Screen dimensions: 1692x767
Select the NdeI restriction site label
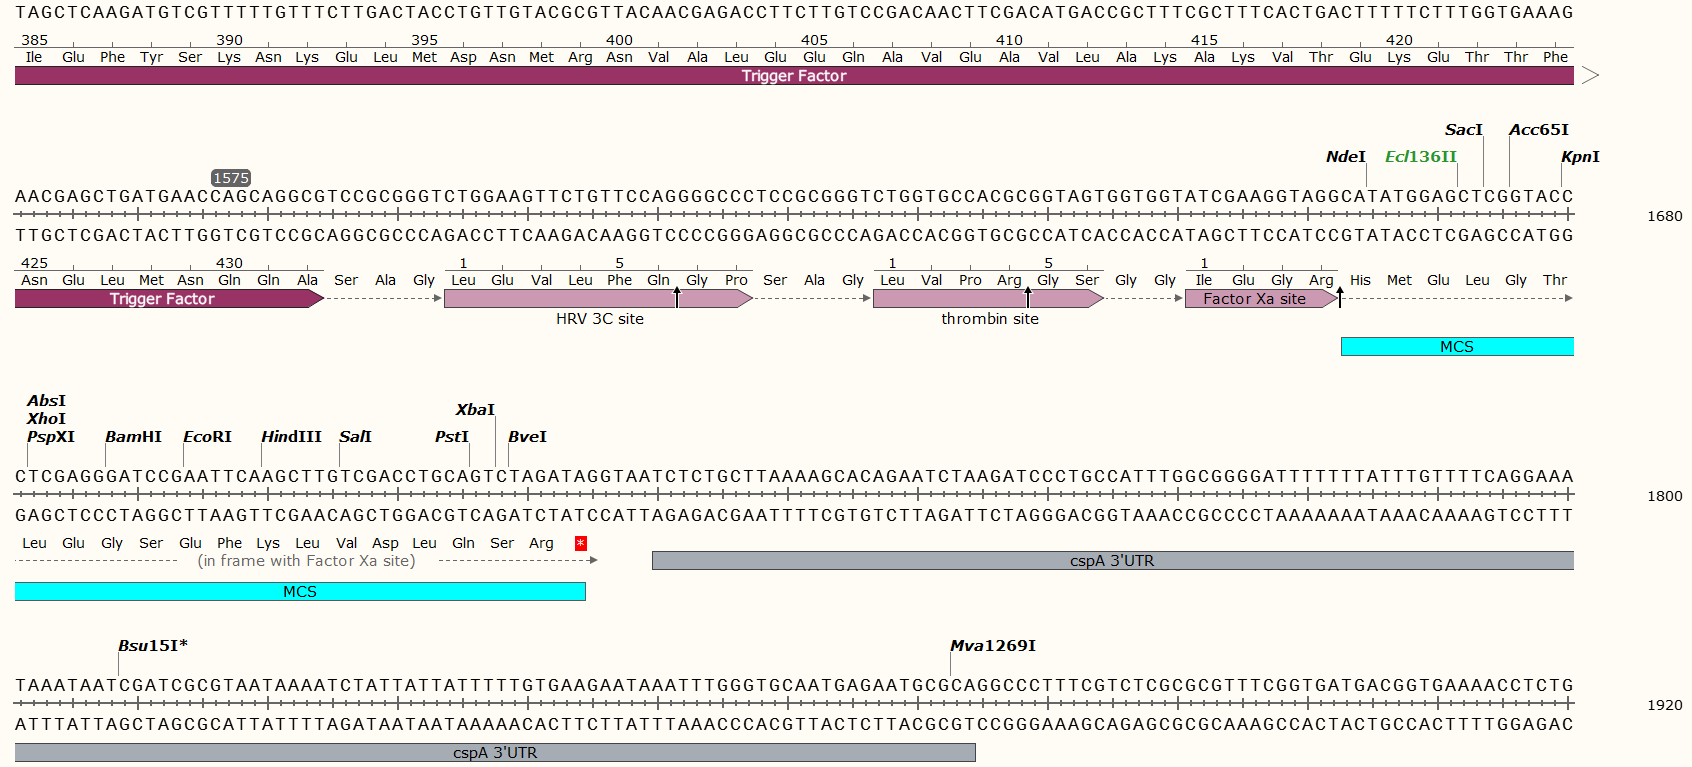[x=1345, y=157]
